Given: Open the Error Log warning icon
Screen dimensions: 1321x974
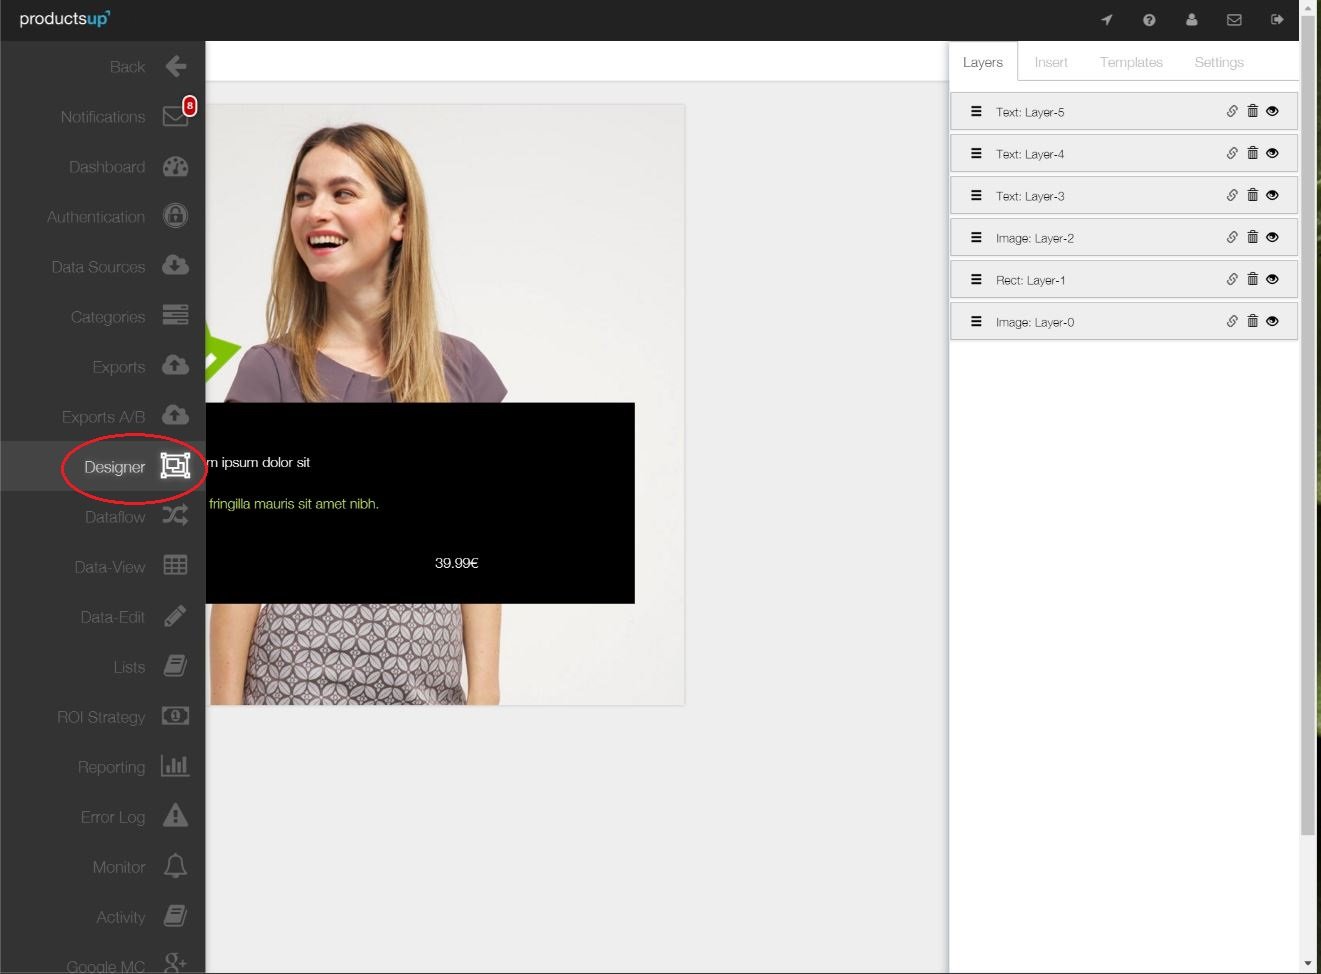Looking at the screenshot, I should tap(175, 815).
